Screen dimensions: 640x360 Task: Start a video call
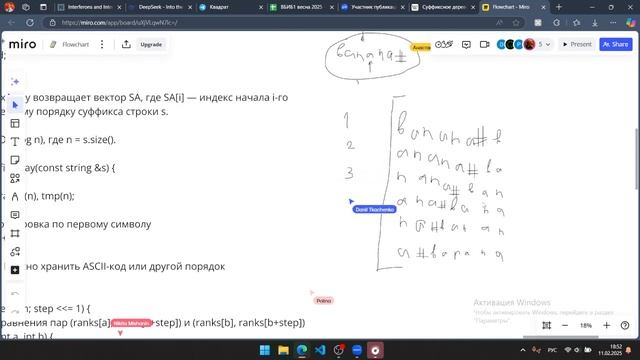pyautogui.click(x=484, y=44)
